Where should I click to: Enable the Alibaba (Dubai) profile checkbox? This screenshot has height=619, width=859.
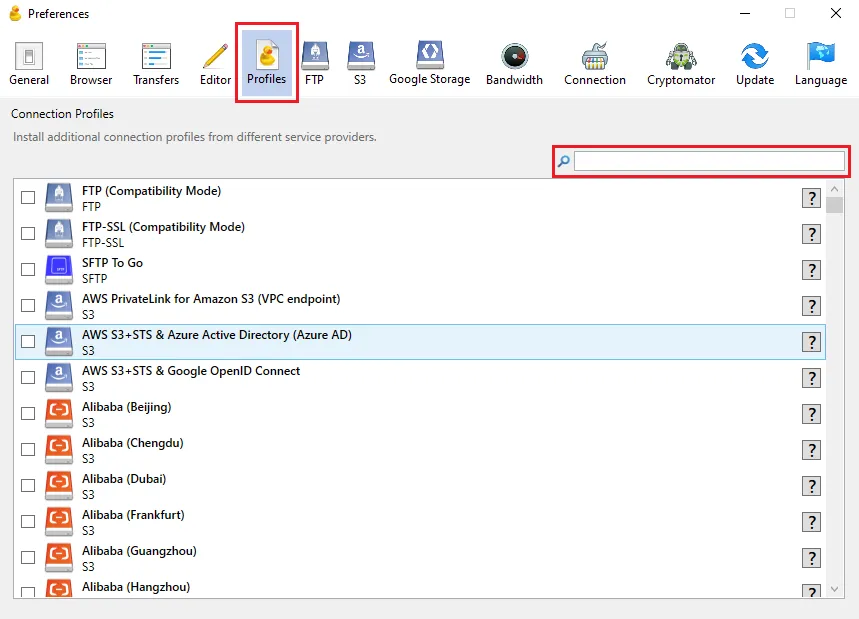coord(28,485)
